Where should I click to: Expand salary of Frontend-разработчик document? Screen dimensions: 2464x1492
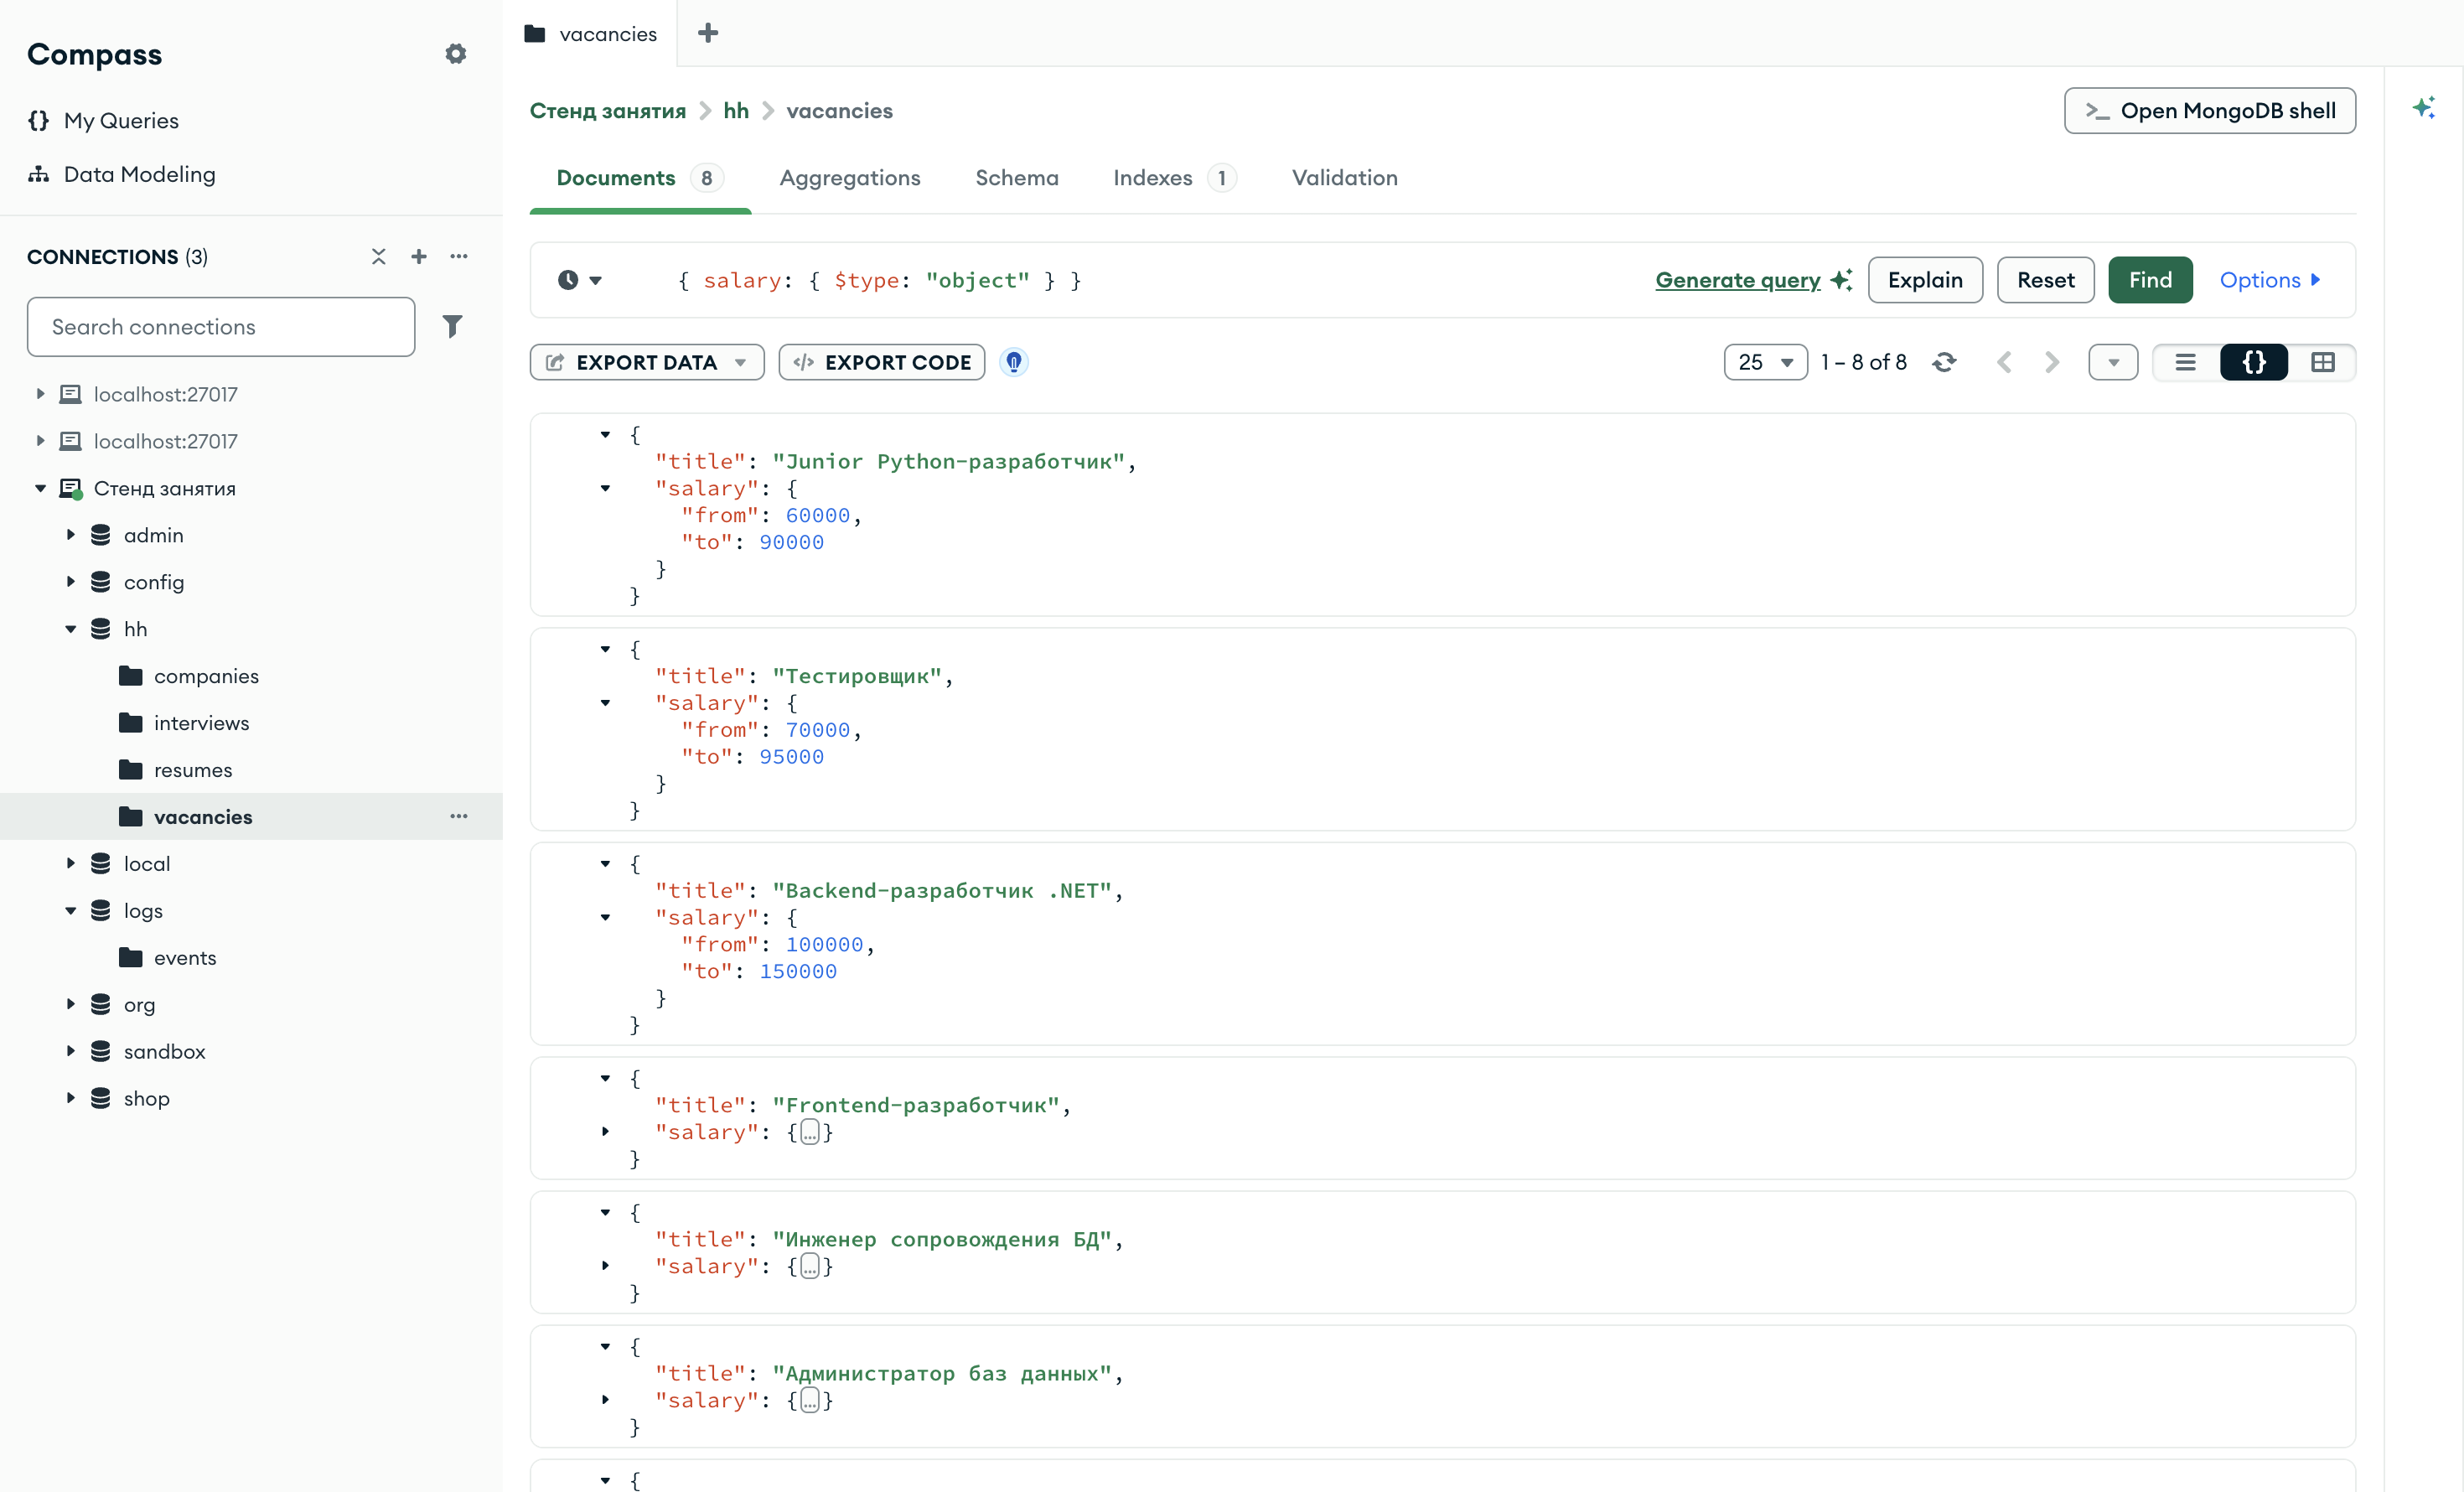click(605, 1132)
